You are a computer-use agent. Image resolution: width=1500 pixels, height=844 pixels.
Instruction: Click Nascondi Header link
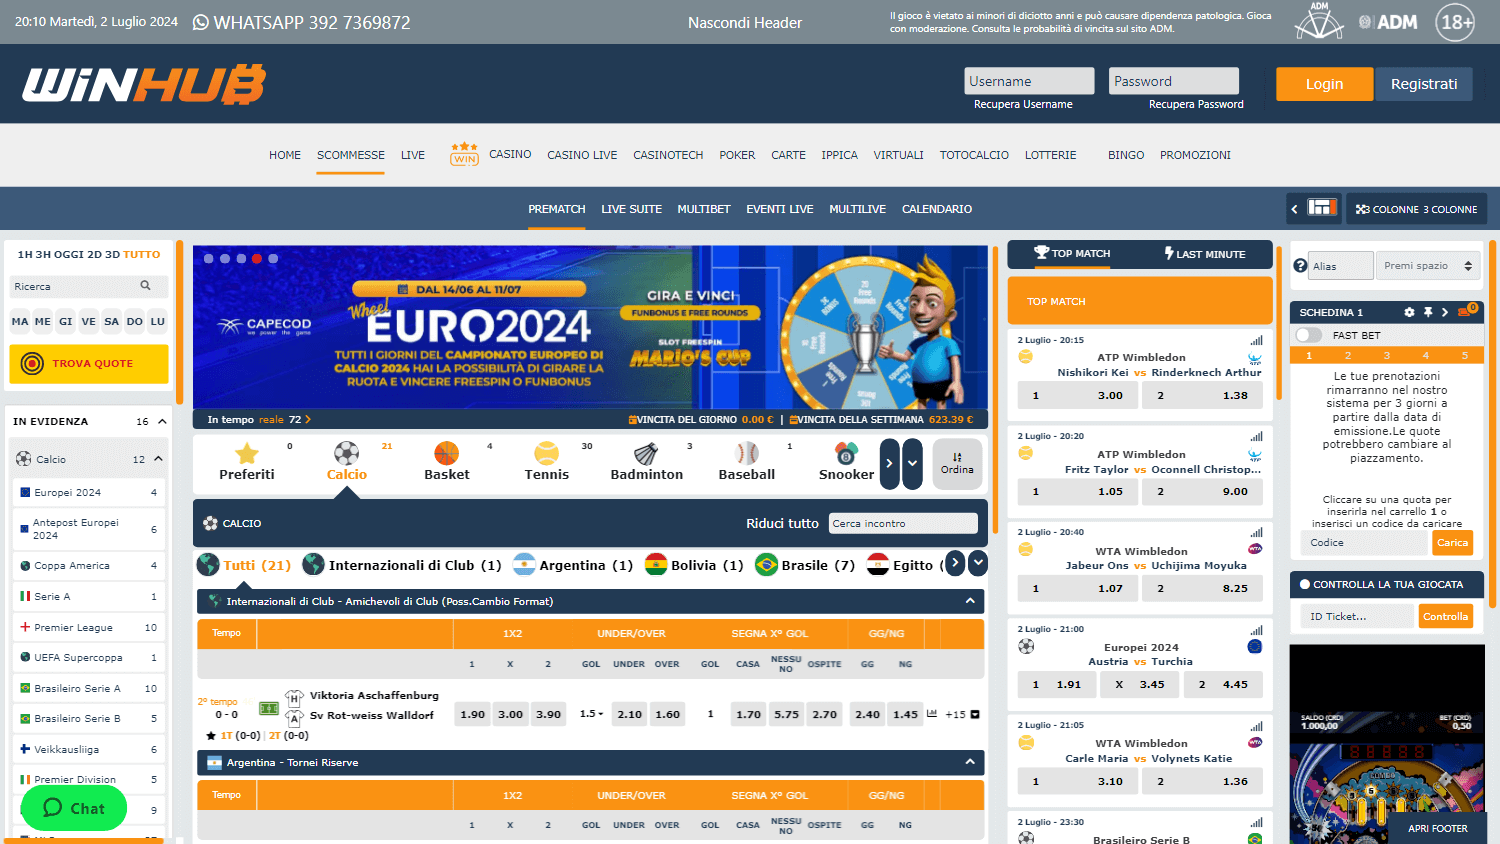(x=745, y=22)
